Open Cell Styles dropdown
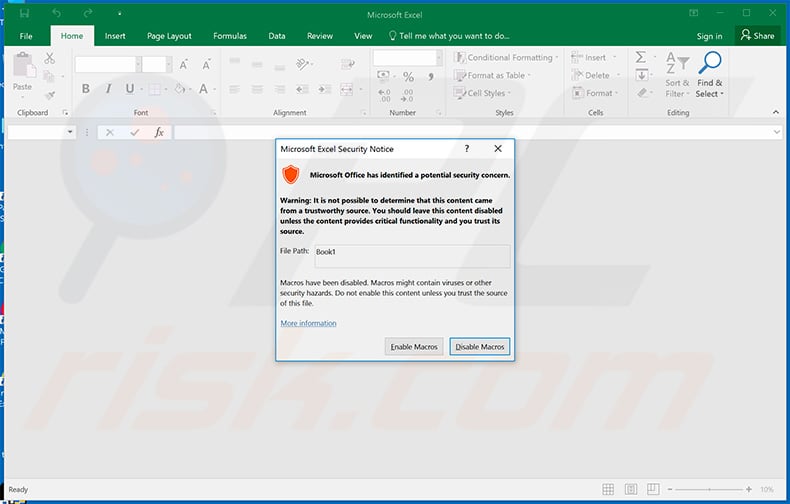Screen dimensions: 790x504 click(482, 93)
